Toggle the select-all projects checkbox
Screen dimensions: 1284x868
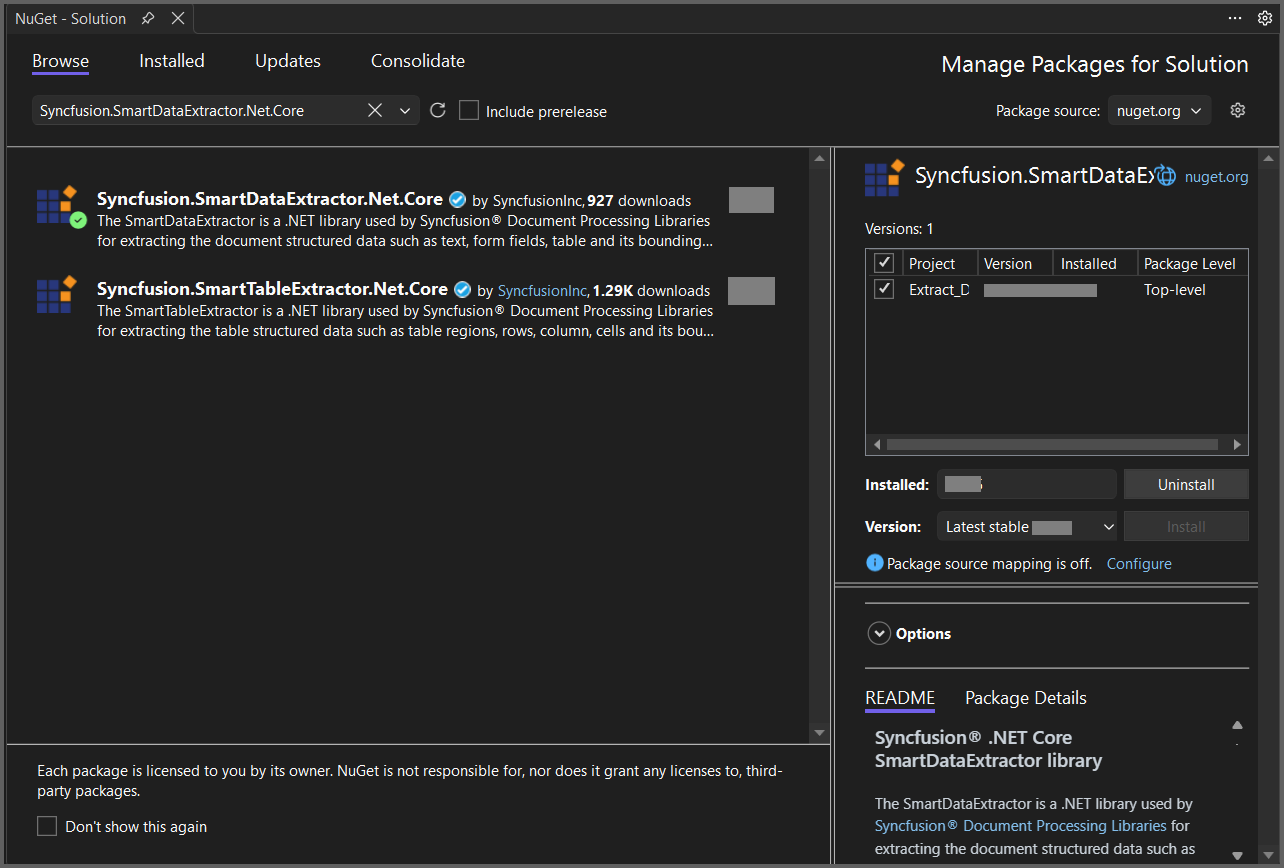coord(884,263)
